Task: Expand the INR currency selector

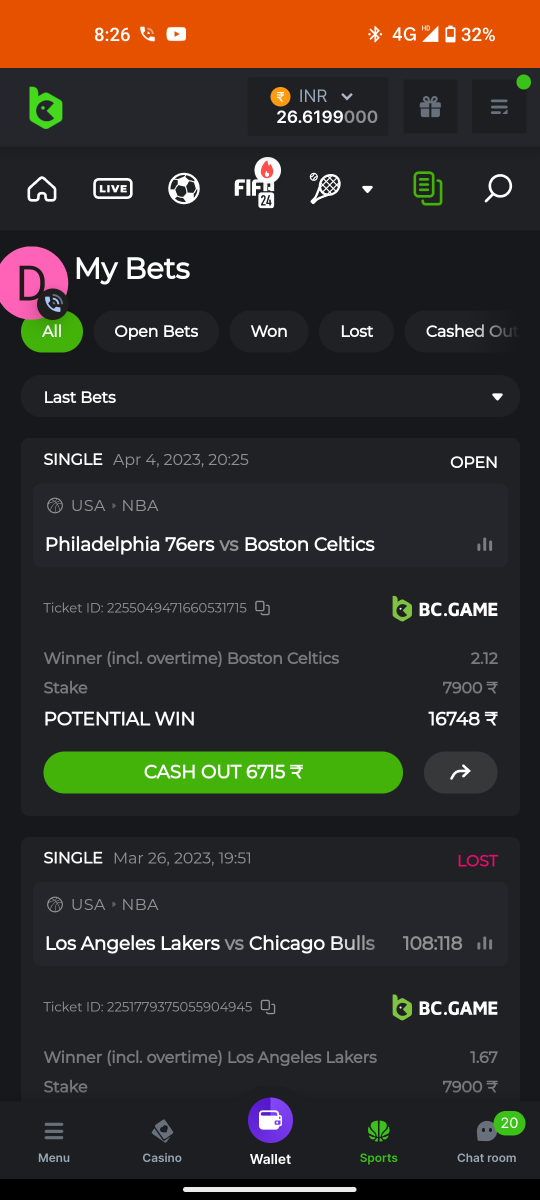Action: point(318,106)
